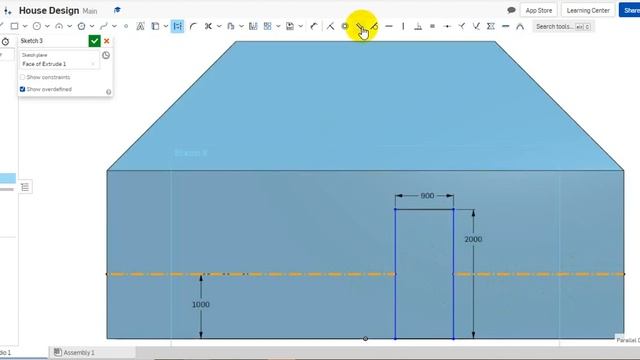
Task: Select the Center point circle tool
Action: (x=37, y=26)
